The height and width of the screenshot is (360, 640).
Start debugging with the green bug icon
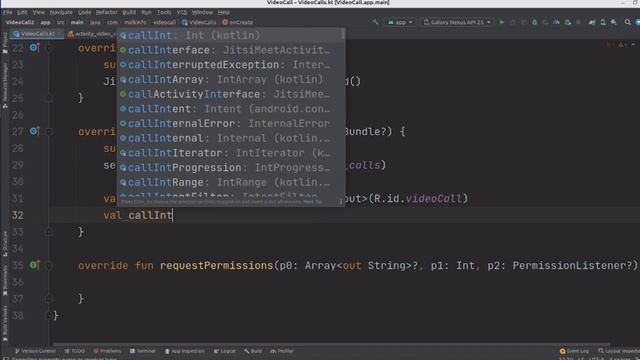[534, 22]
